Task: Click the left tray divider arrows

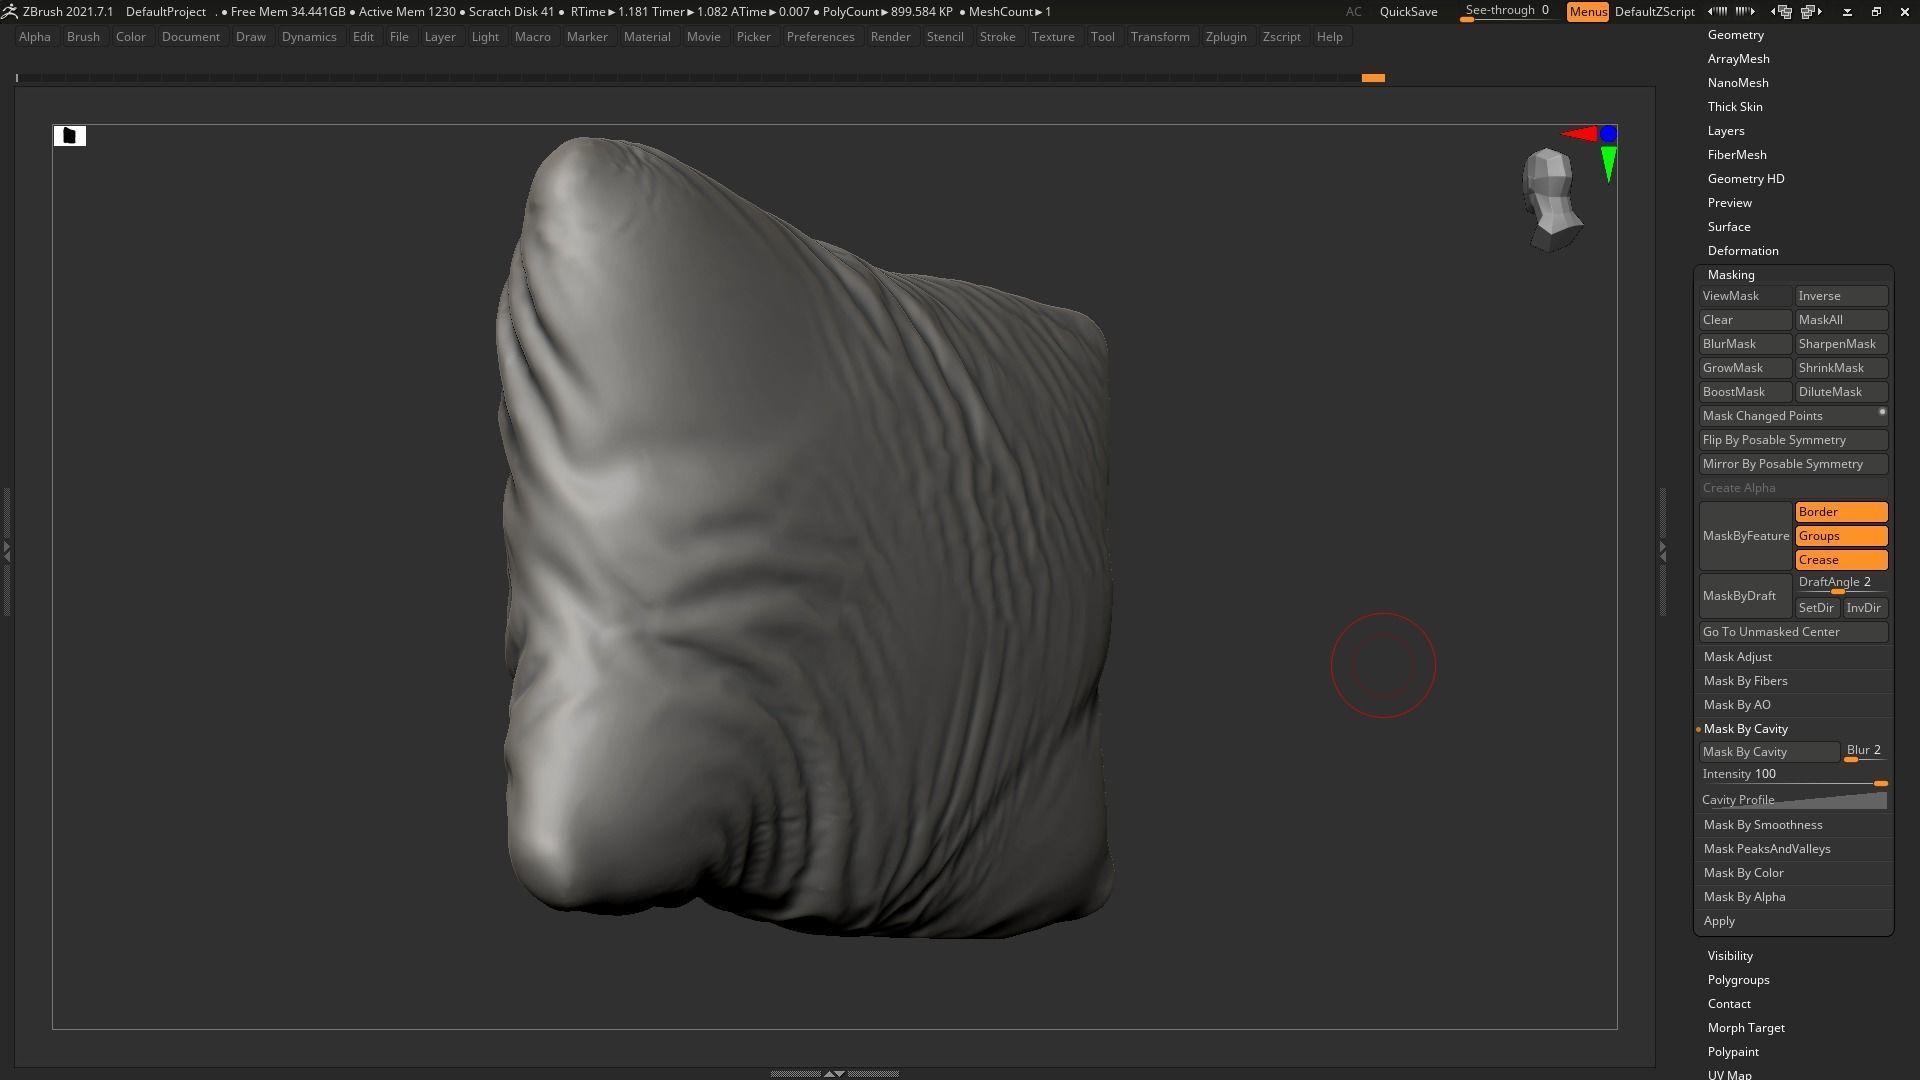Action: (6, 550)
